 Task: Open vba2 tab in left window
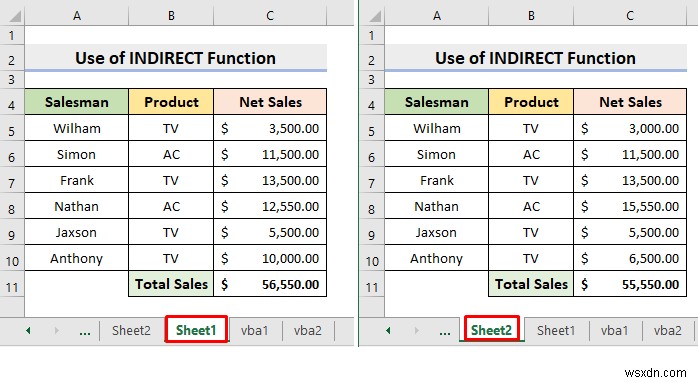coord(308,330)
